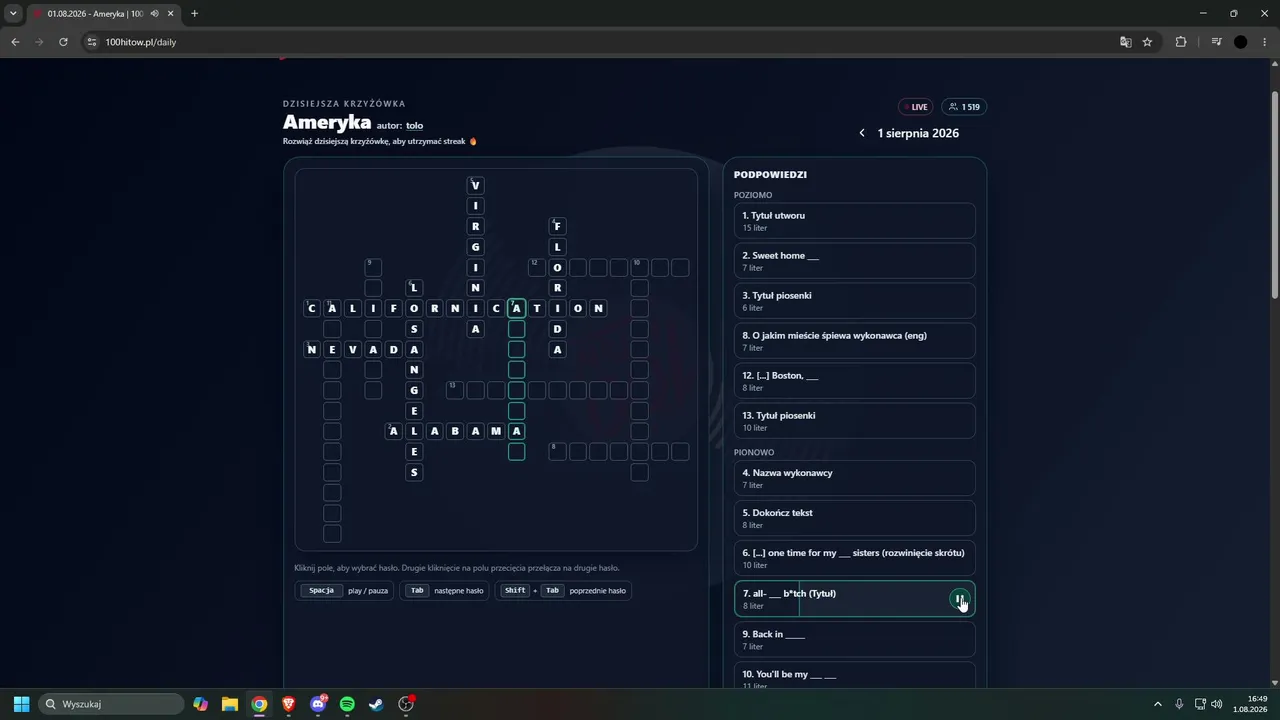Open the Chrome three-dot menu
The image size is (1280, 720).
pos(1264,42)
